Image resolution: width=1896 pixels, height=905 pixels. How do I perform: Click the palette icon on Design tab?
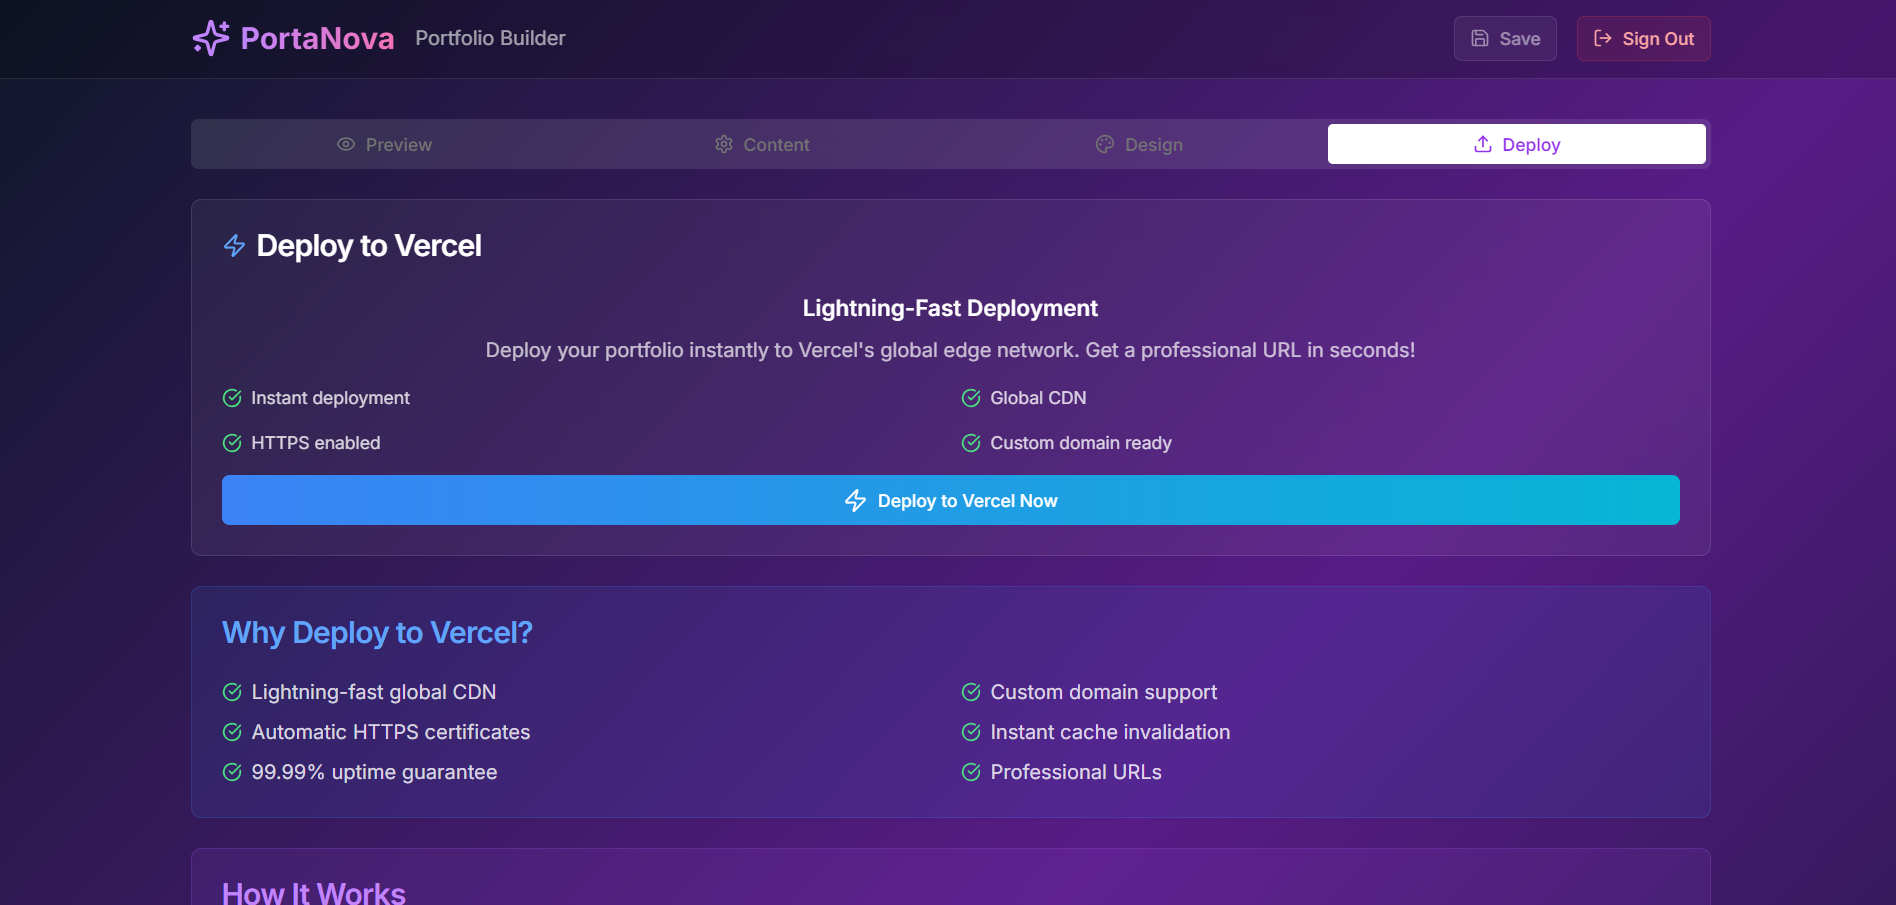pyautogui.click(x=1105, y=144)
